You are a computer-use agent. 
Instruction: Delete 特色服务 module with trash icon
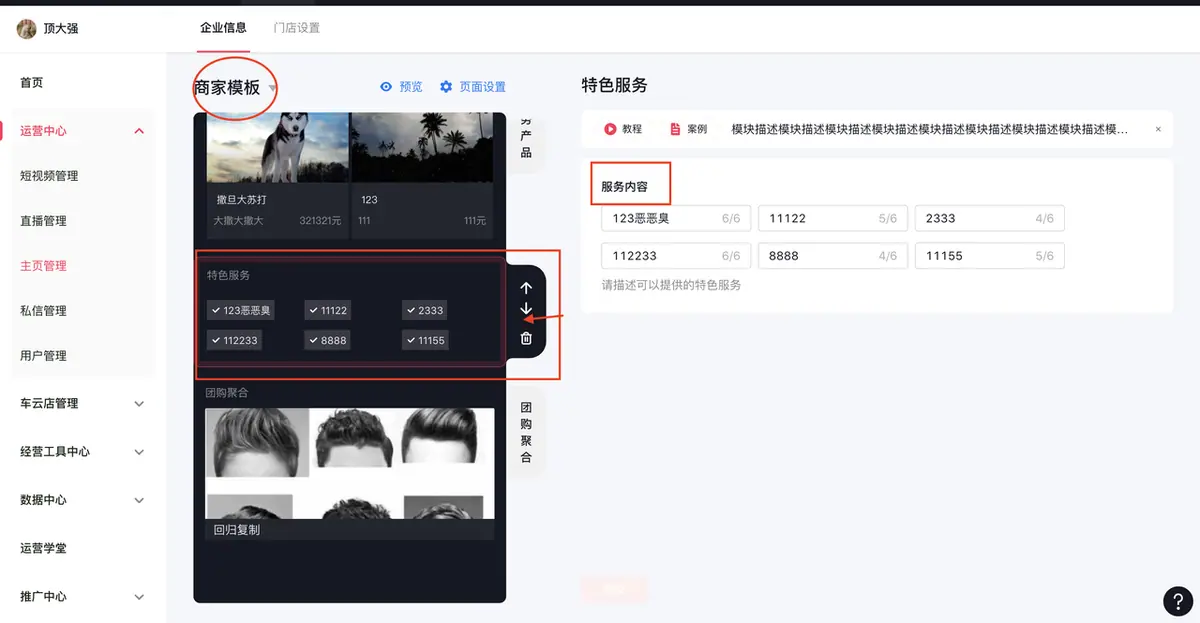click(526, 338)
